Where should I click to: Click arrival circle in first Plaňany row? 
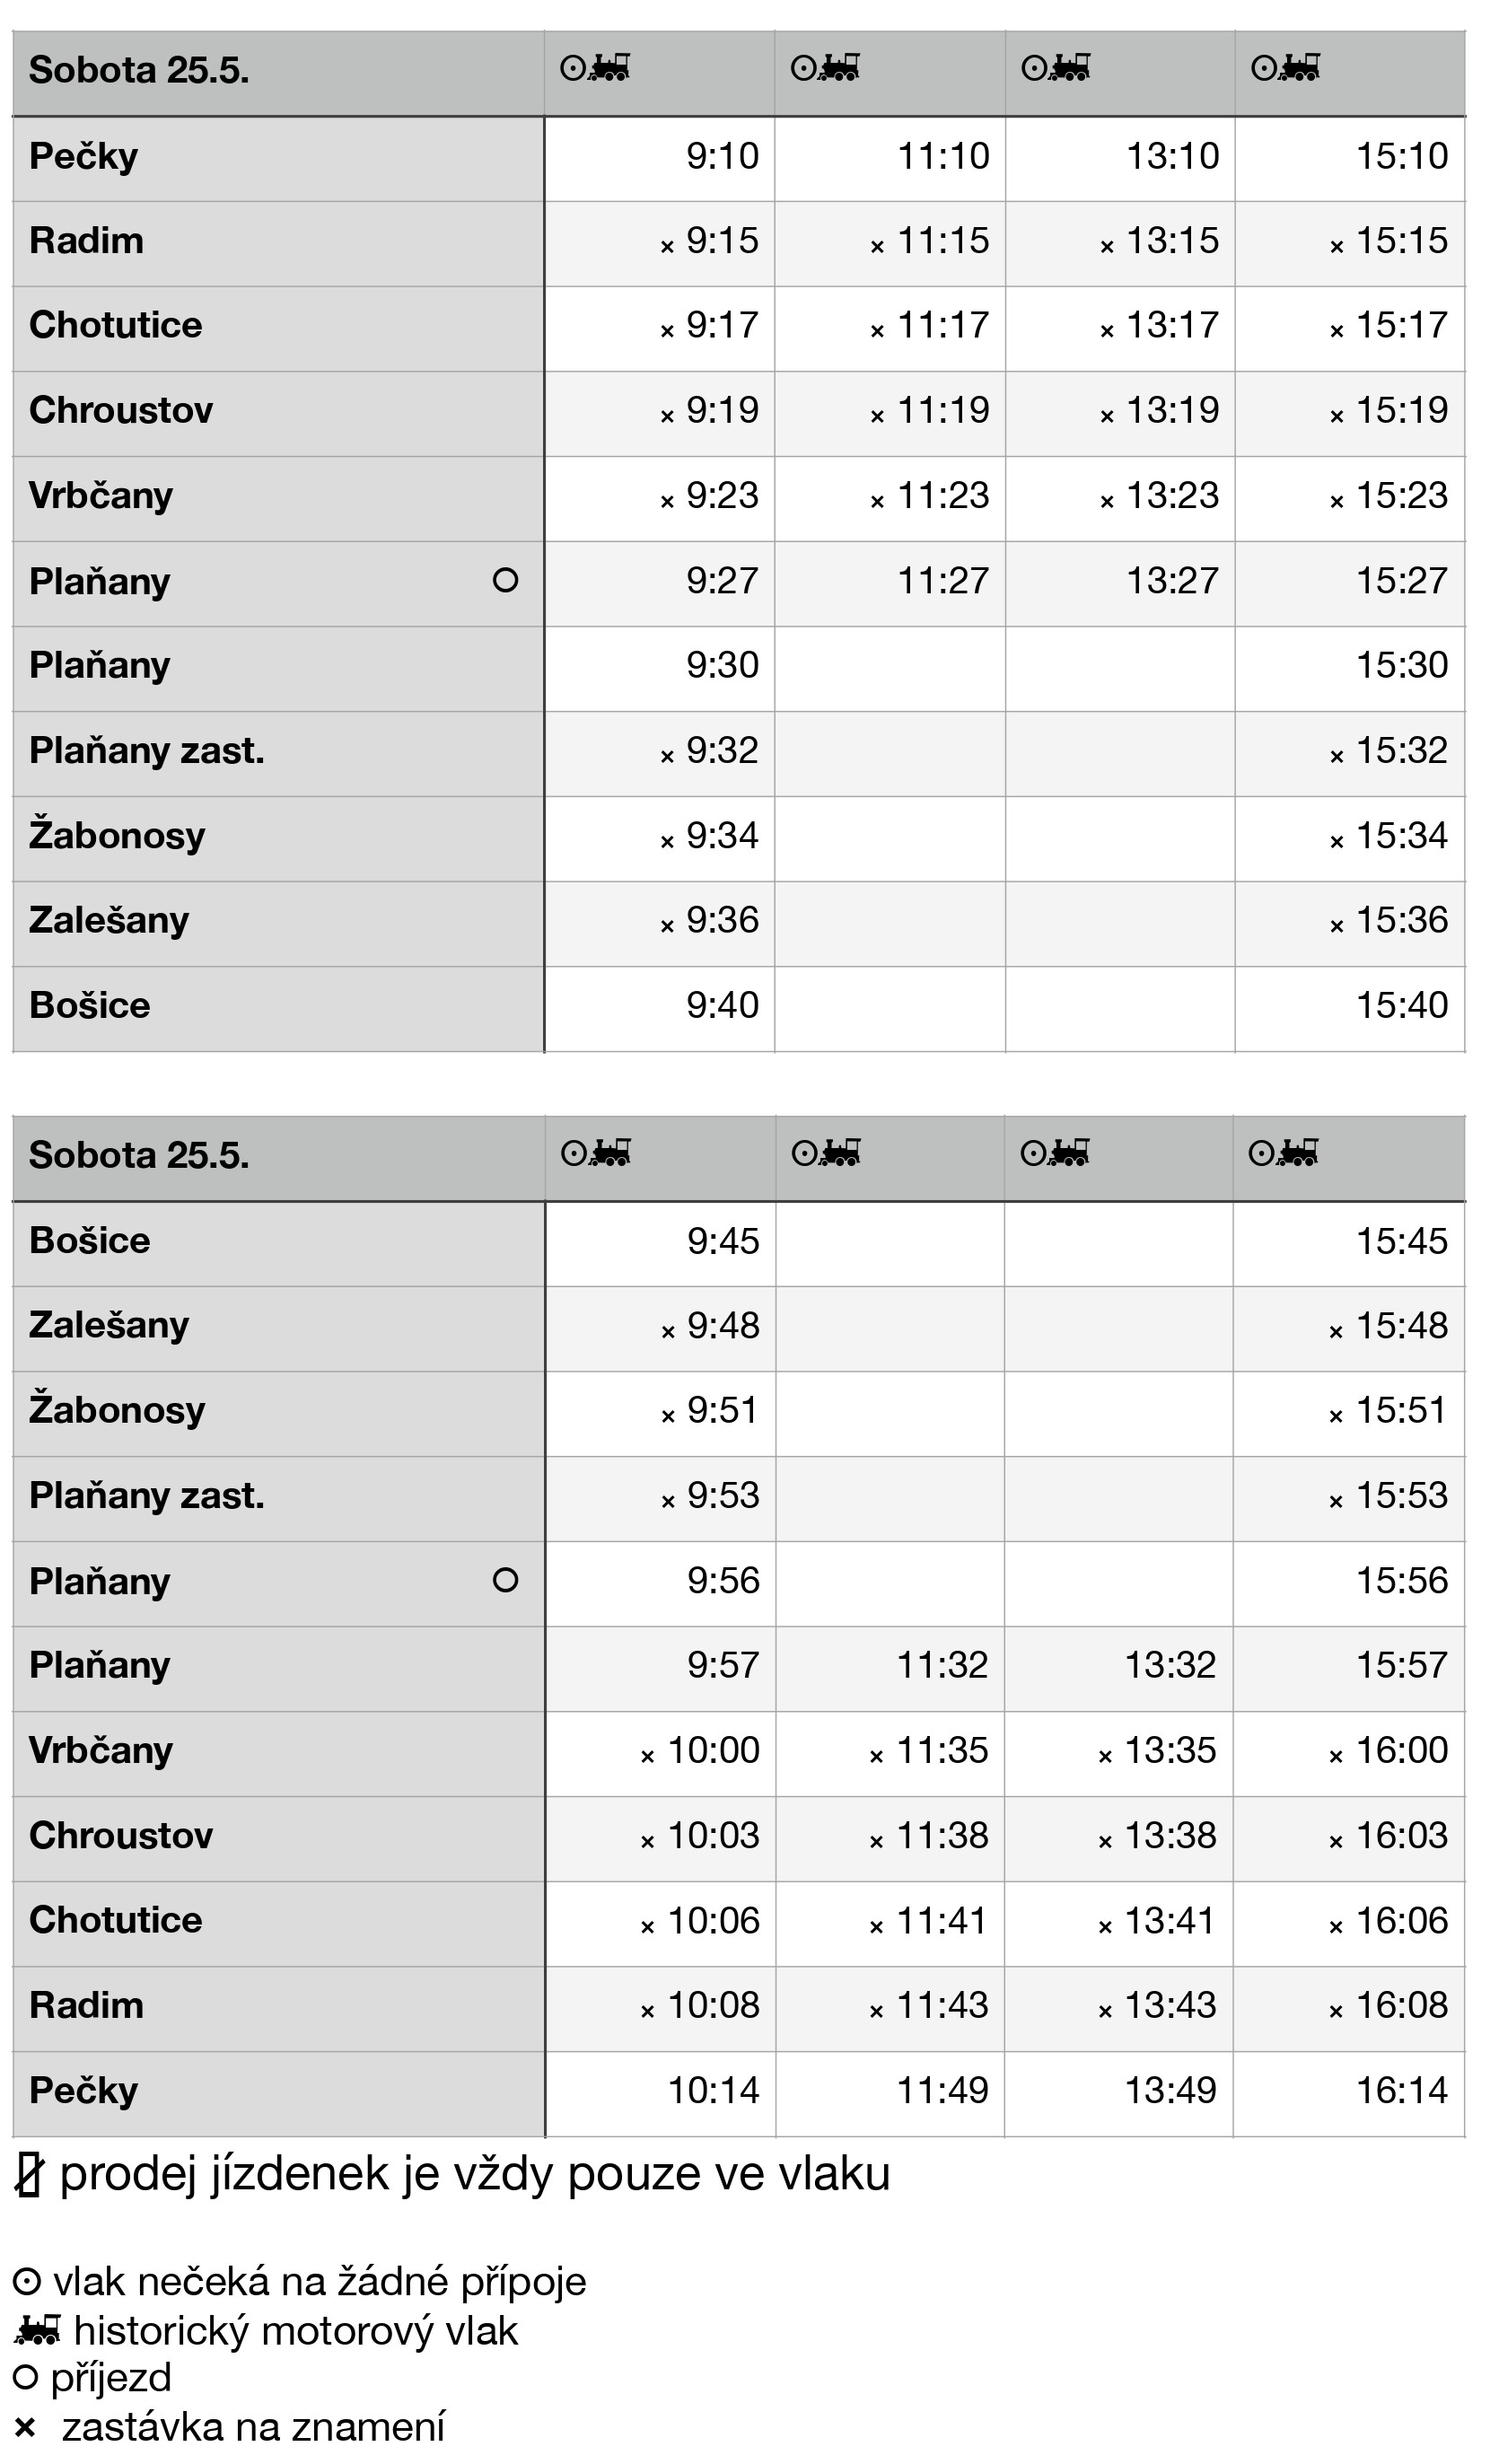click(505, 580)
